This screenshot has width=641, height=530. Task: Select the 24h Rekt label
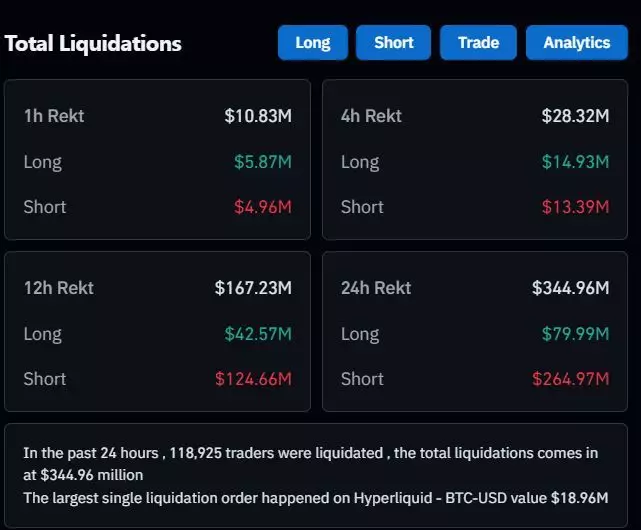[x=376, y=288]
